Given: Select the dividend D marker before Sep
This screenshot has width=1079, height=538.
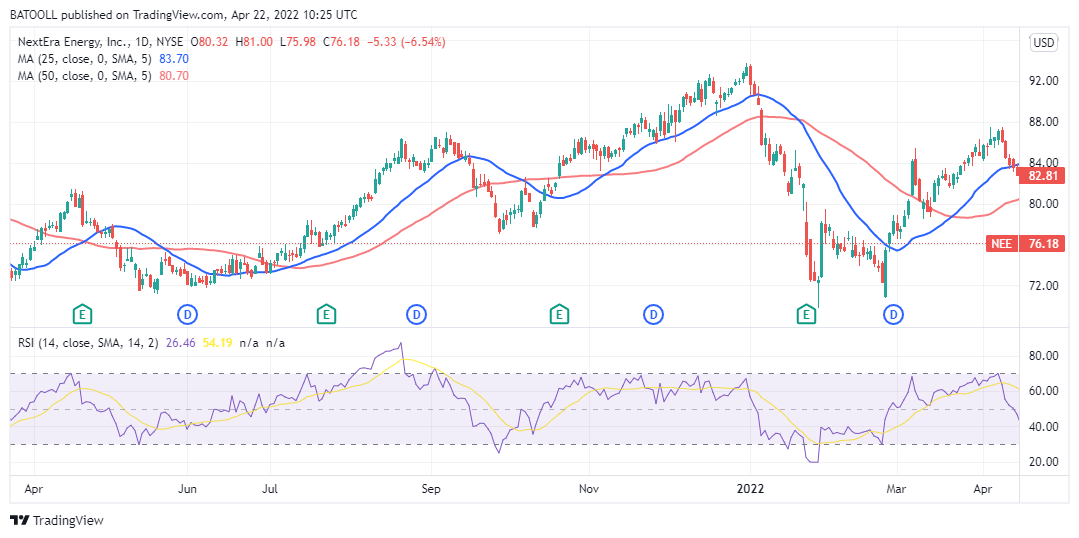Looking at the screenshot, I should click(416, 315).
